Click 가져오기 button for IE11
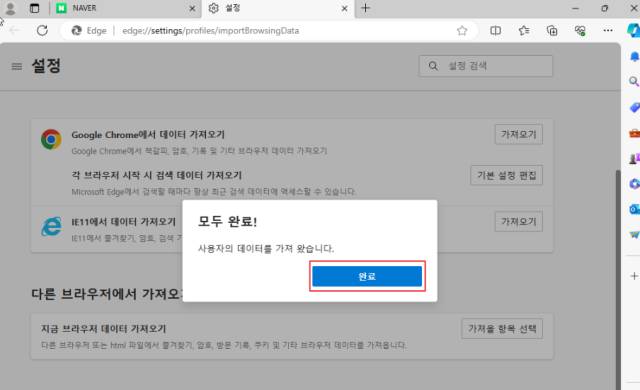640x390 pixels. point(518,222)
